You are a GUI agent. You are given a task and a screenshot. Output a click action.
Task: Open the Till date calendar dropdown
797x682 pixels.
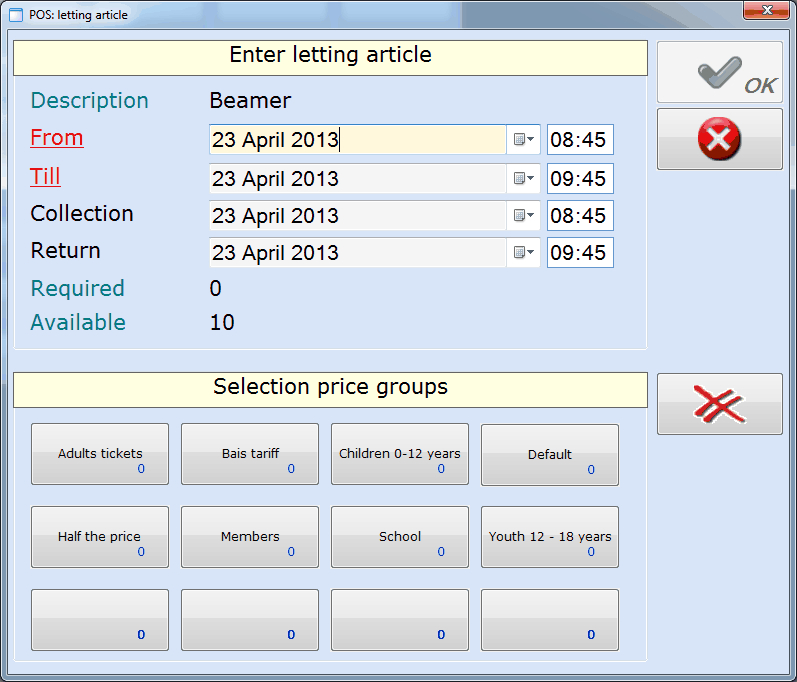[524, 179]
